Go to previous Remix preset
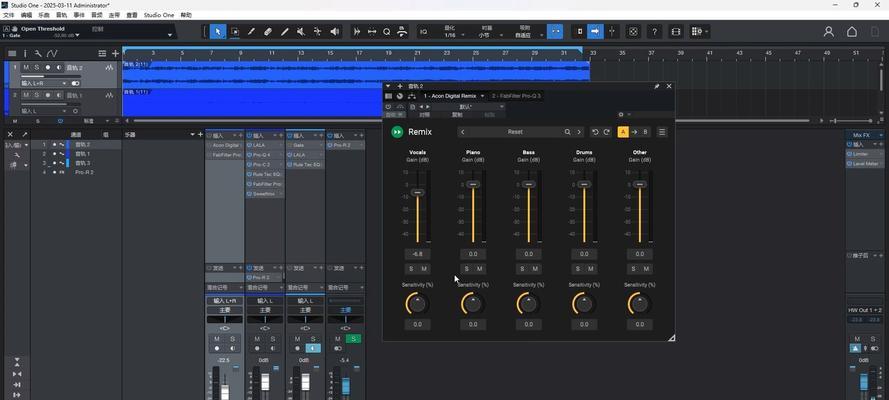The image size is (889, 400). tap(463, 132)
